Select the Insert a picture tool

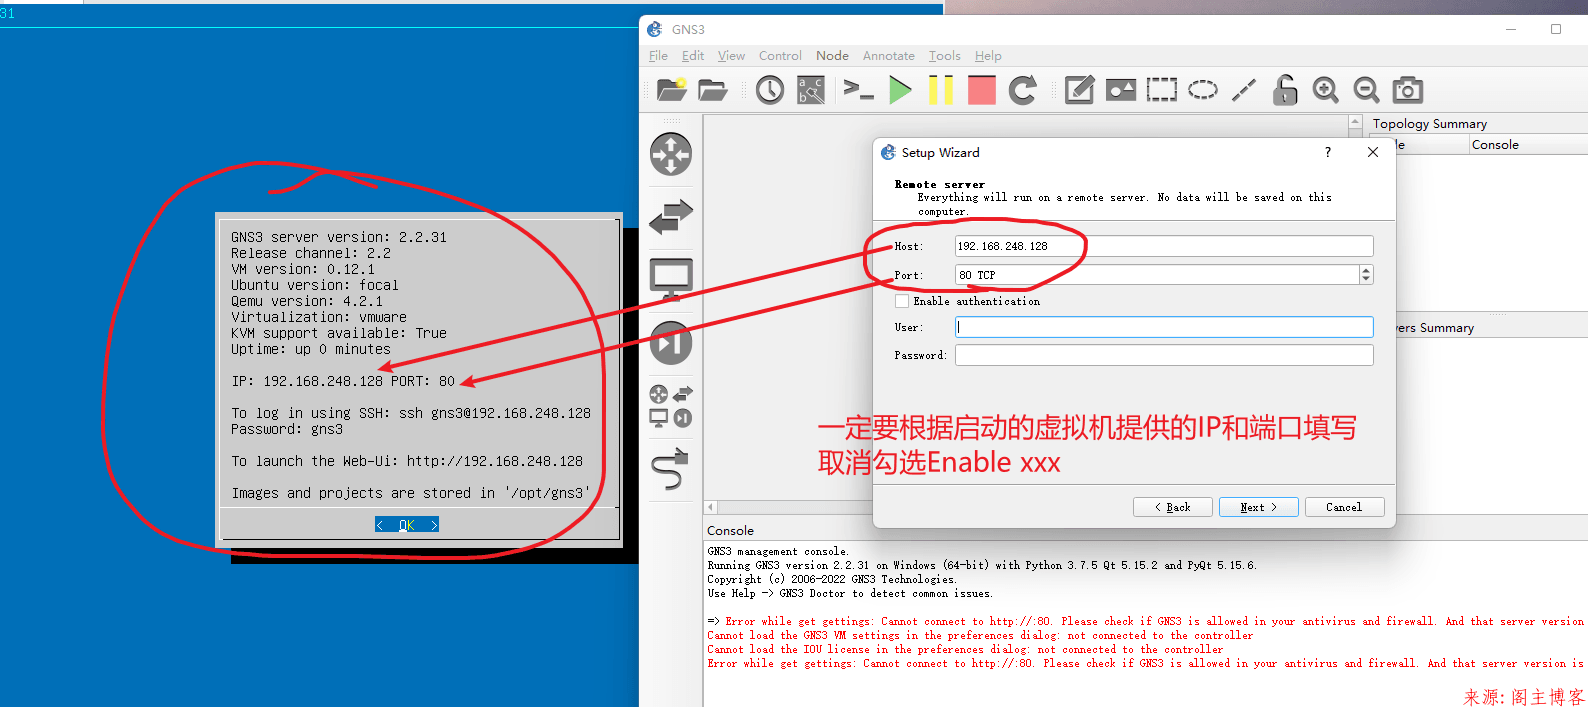pyautogui.click(x=1120, y=90)
